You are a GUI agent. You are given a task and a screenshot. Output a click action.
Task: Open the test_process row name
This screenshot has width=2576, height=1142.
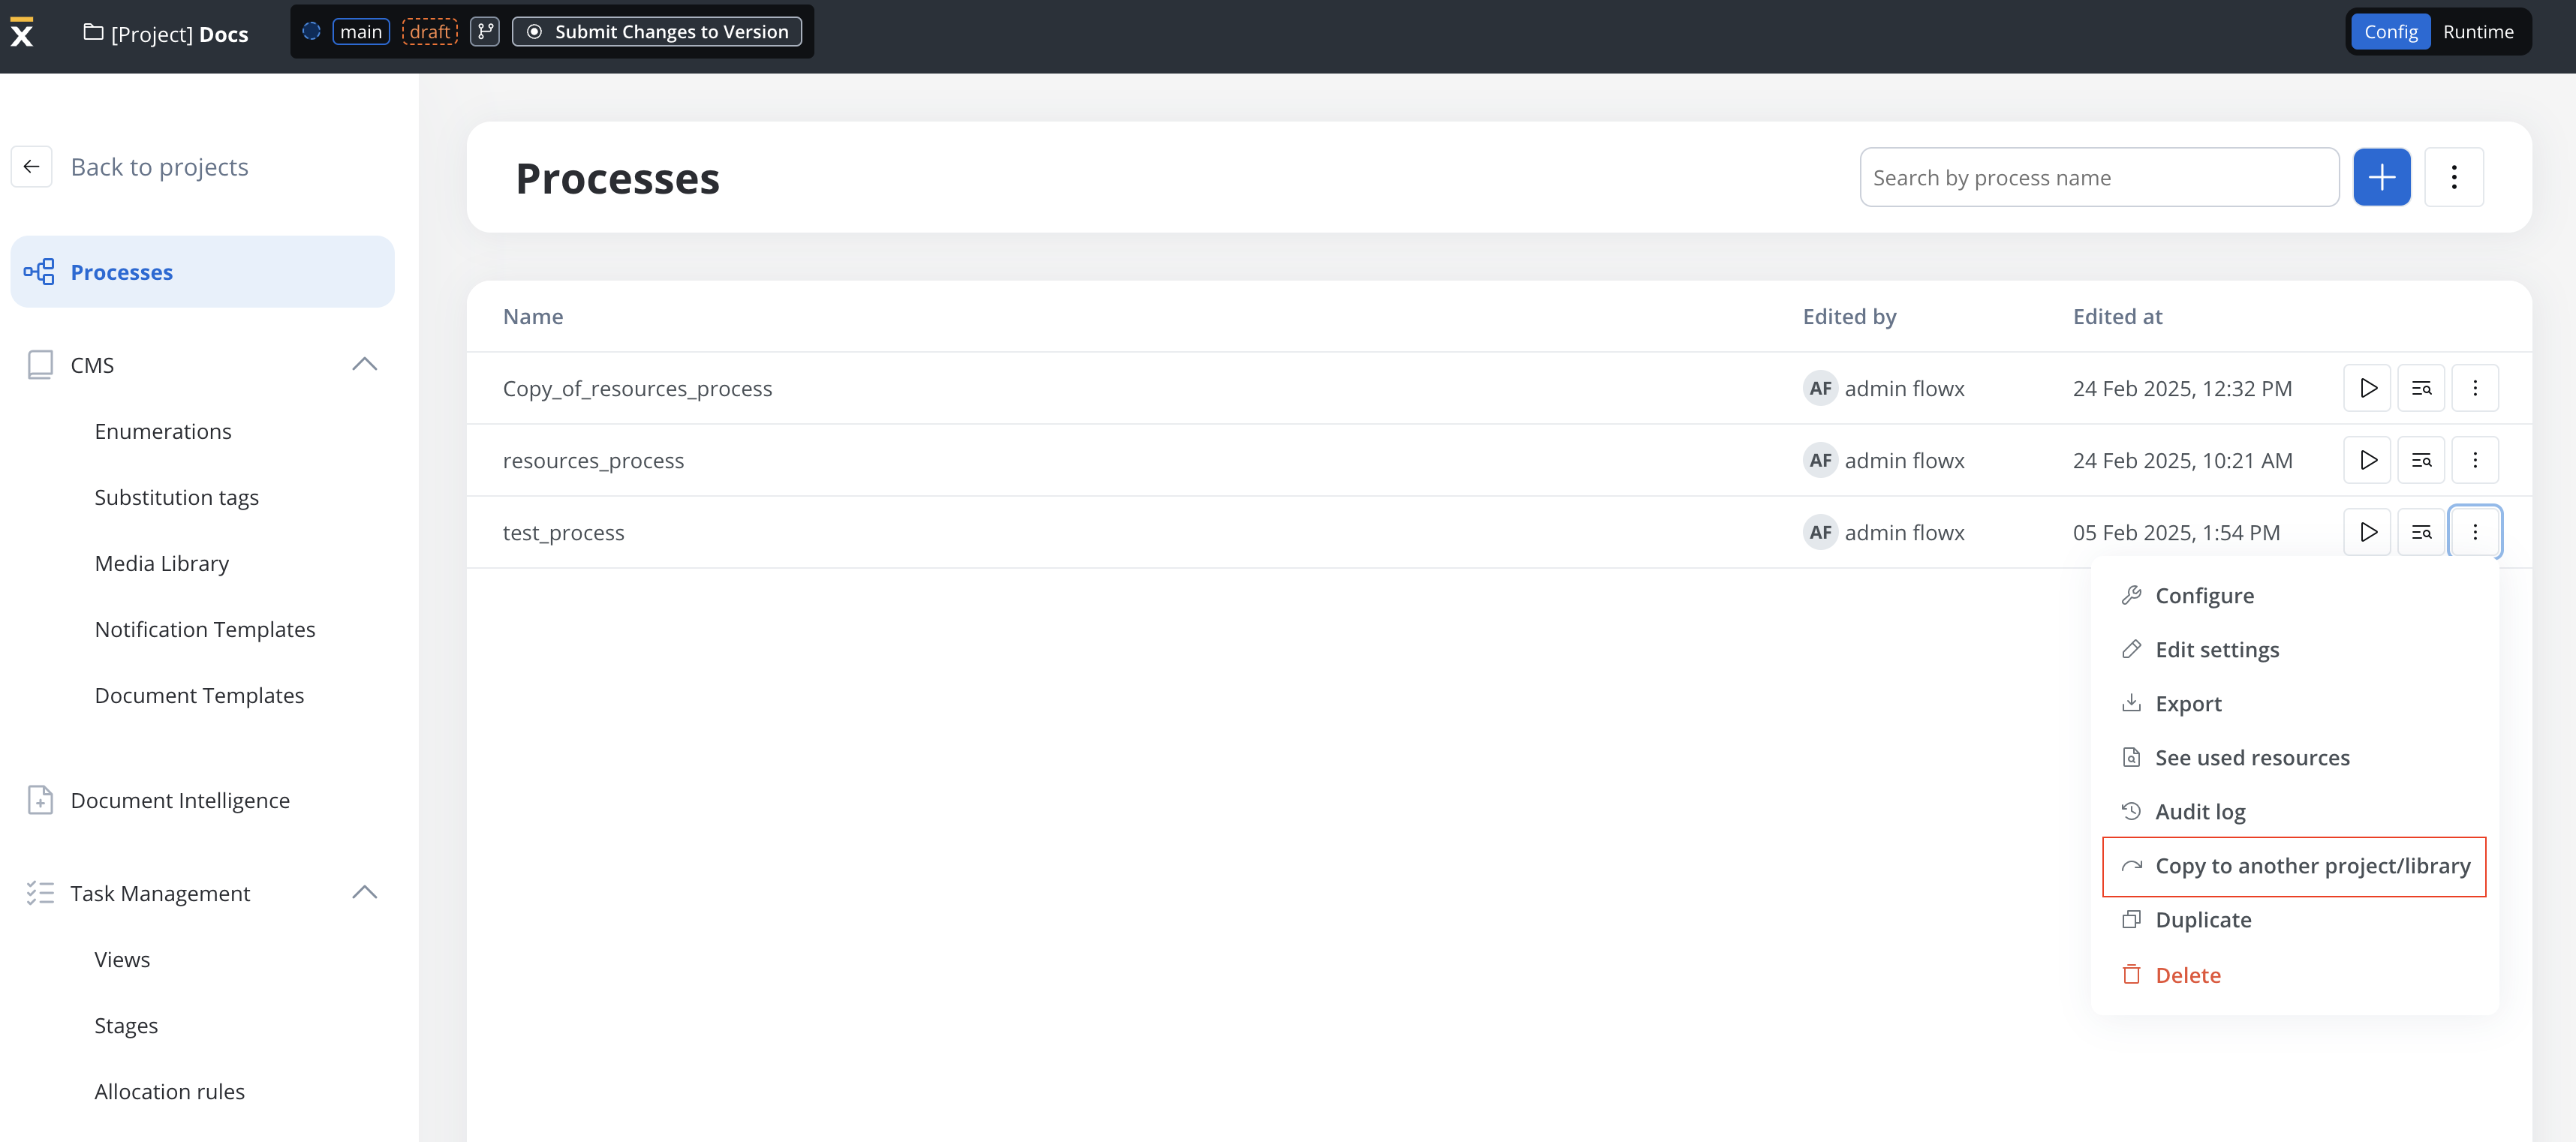563,532
